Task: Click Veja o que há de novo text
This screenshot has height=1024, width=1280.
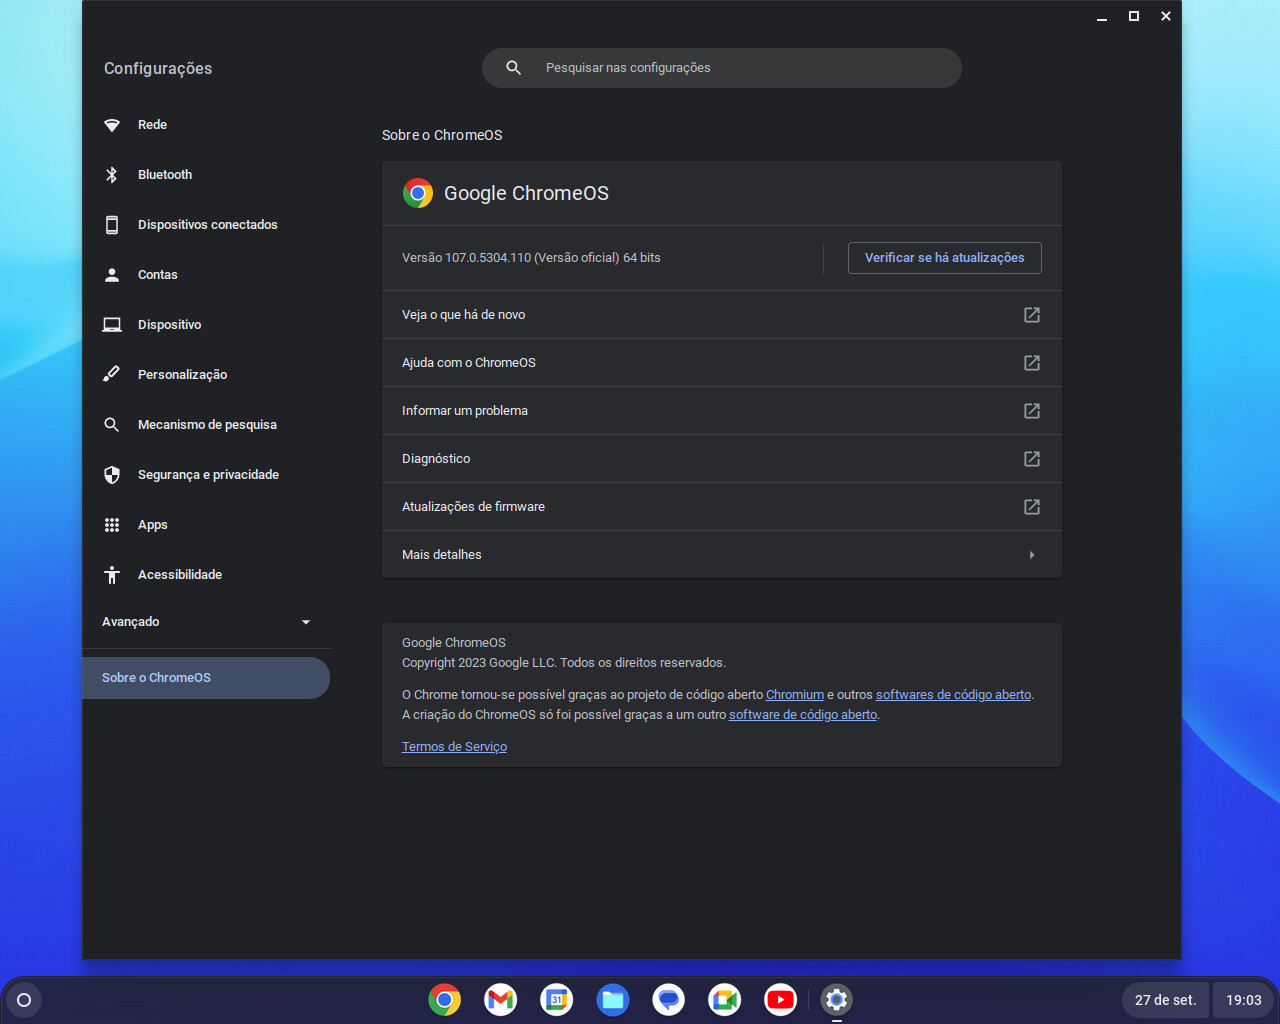Action: tap(463, 315)
